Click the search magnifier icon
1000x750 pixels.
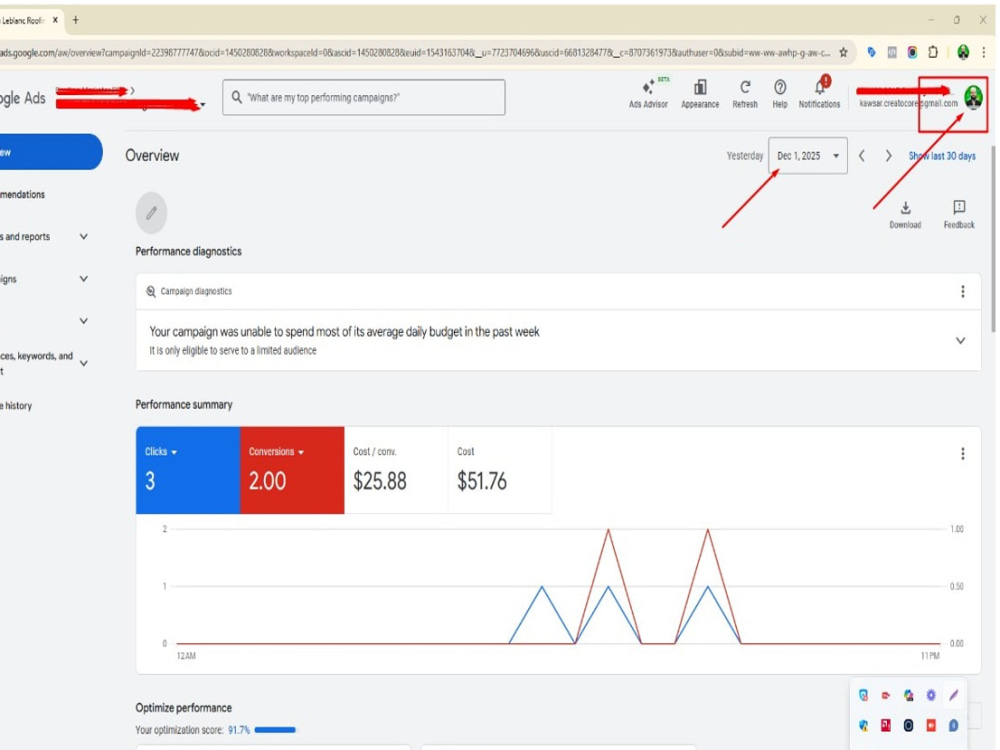[x=237, y=97]
